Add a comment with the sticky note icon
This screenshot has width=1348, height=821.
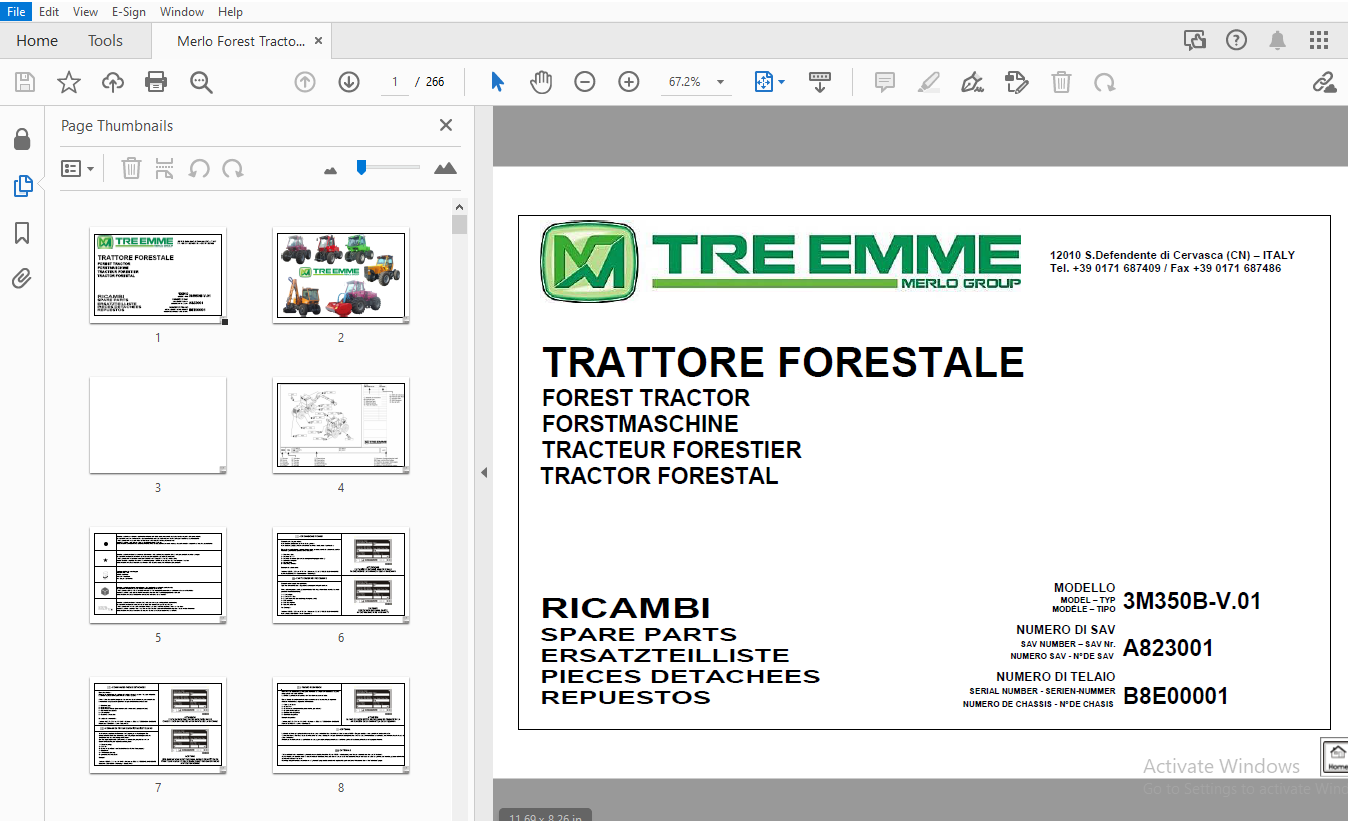tap(885, 82)
